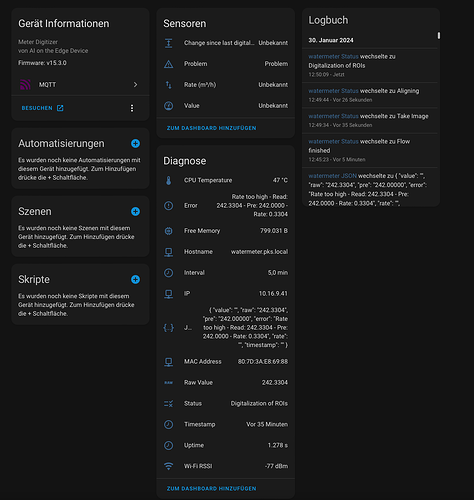This screenshot has width=474, height=500.
Task: Click the Error alert circle icon
Action: (169, 206)
